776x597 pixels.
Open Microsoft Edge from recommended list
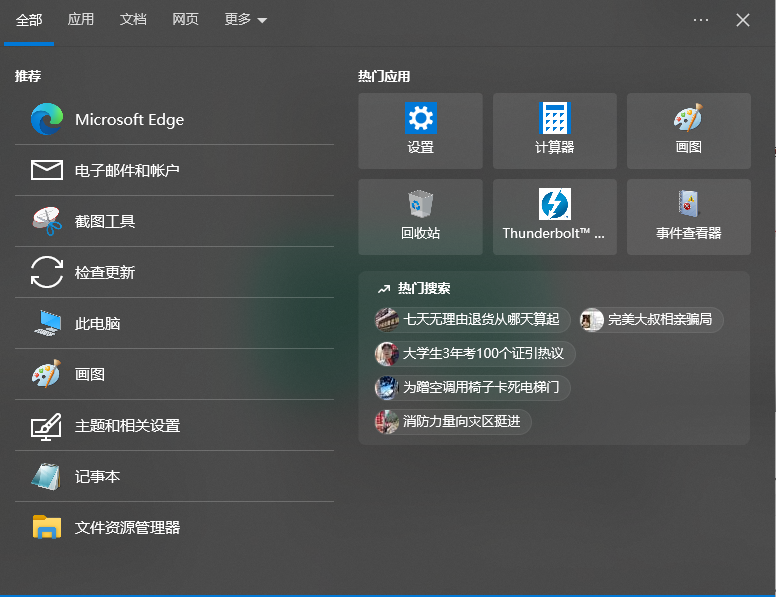click(174, 119)
